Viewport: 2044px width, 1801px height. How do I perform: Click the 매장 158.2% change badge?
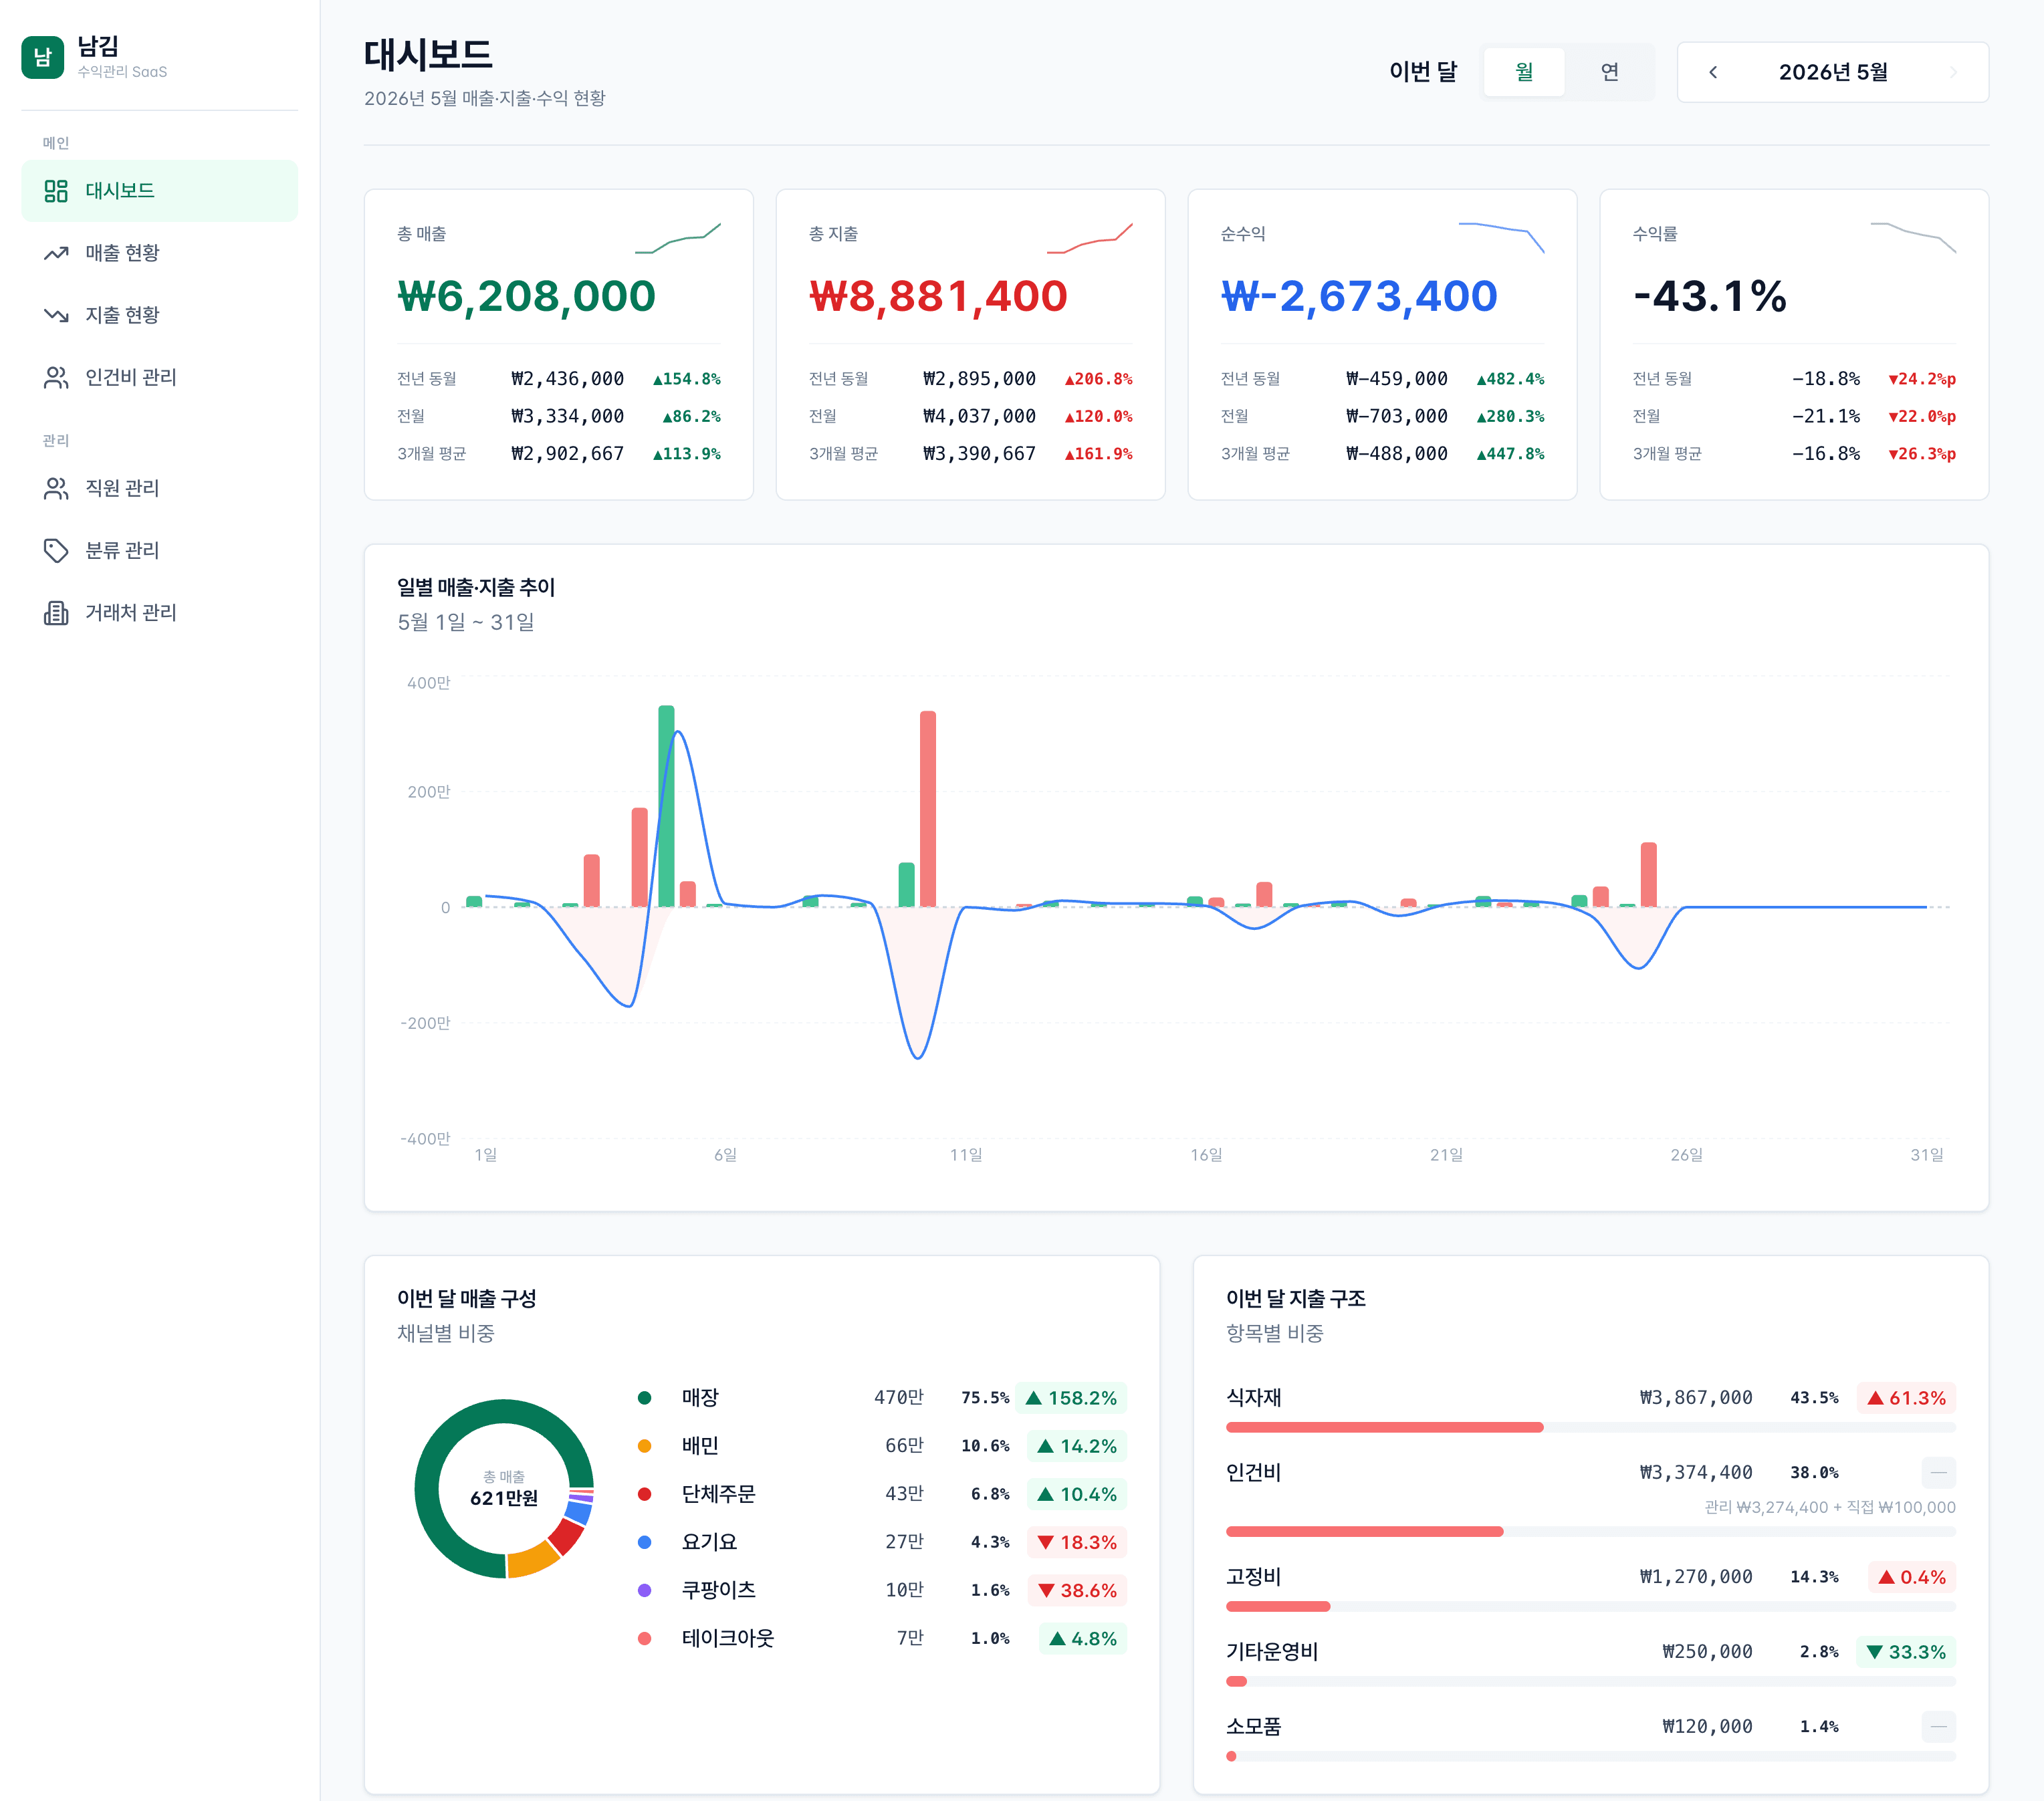click(1071, 1398)
